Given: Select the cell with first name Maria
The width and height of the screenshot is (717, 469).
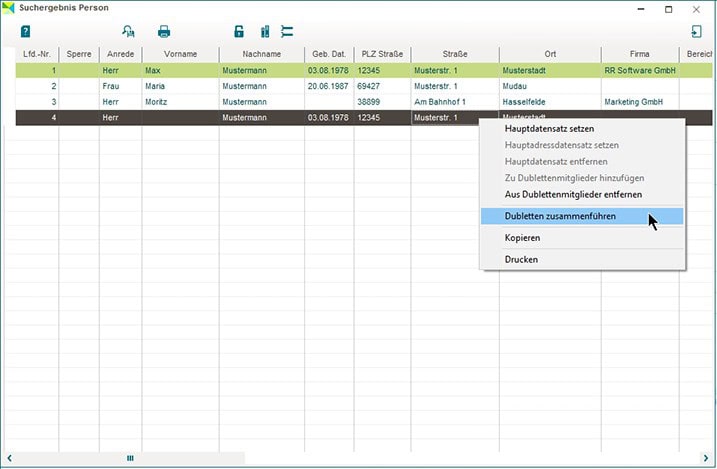Looking at the screenshot, I should click(x=180, y=86).
